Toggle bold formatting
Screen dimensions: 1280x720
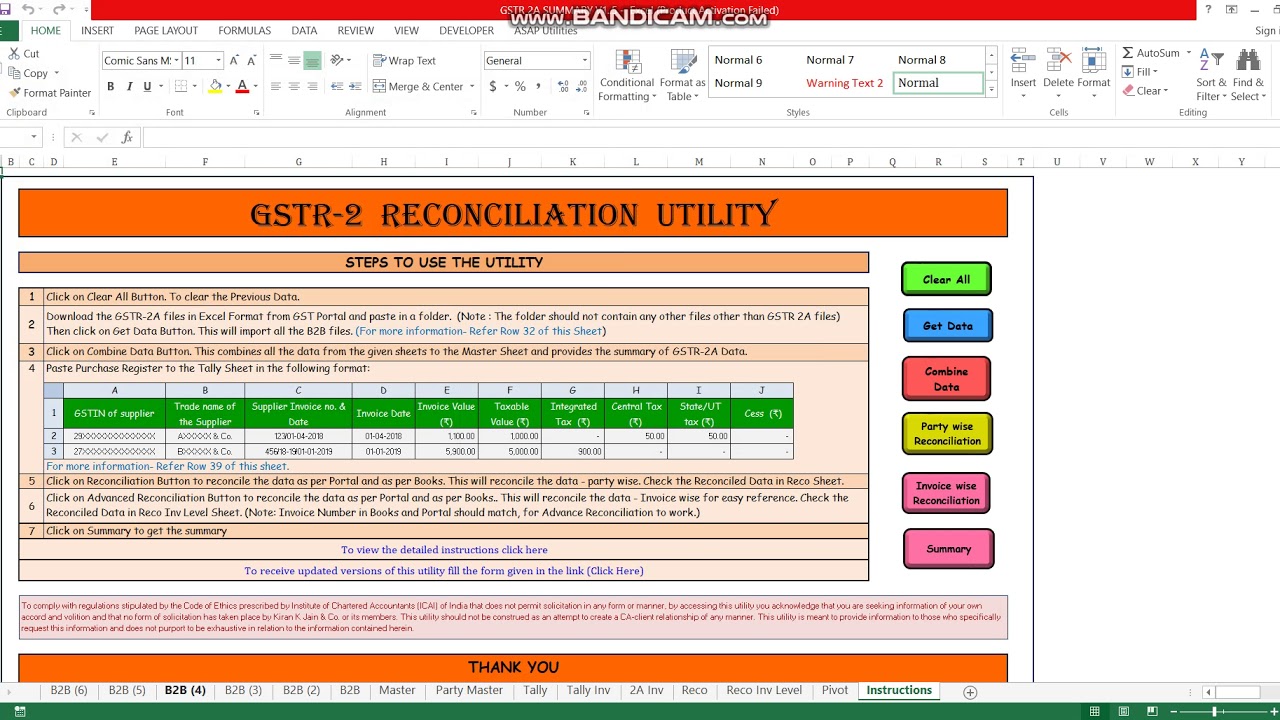pos(110,87)
